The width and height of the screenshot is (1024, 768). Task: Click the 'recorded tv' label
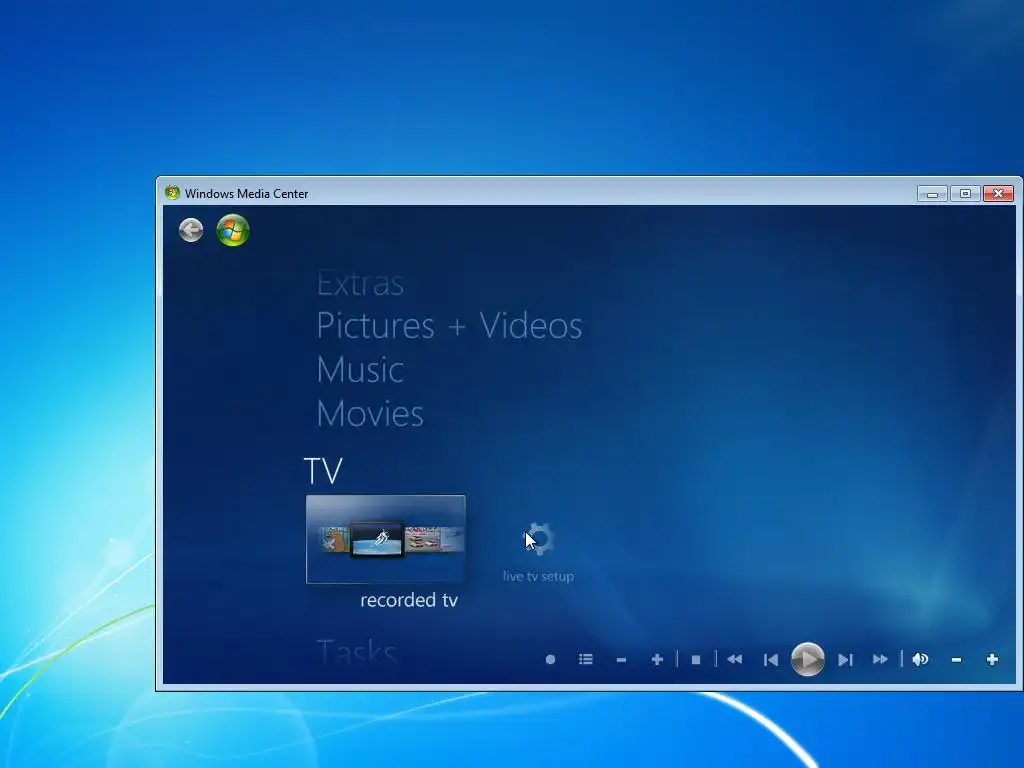click(x=409, y=600)
